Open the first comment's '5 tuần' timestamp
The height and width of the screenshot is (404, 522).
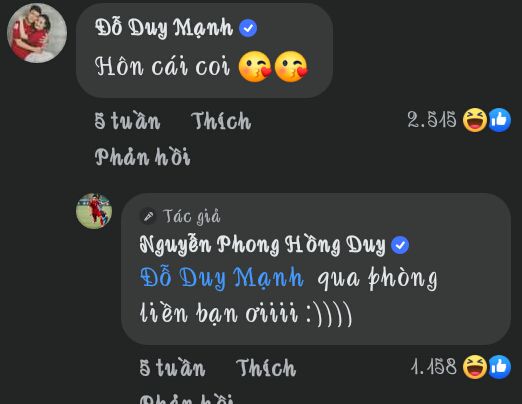[127, 121]
